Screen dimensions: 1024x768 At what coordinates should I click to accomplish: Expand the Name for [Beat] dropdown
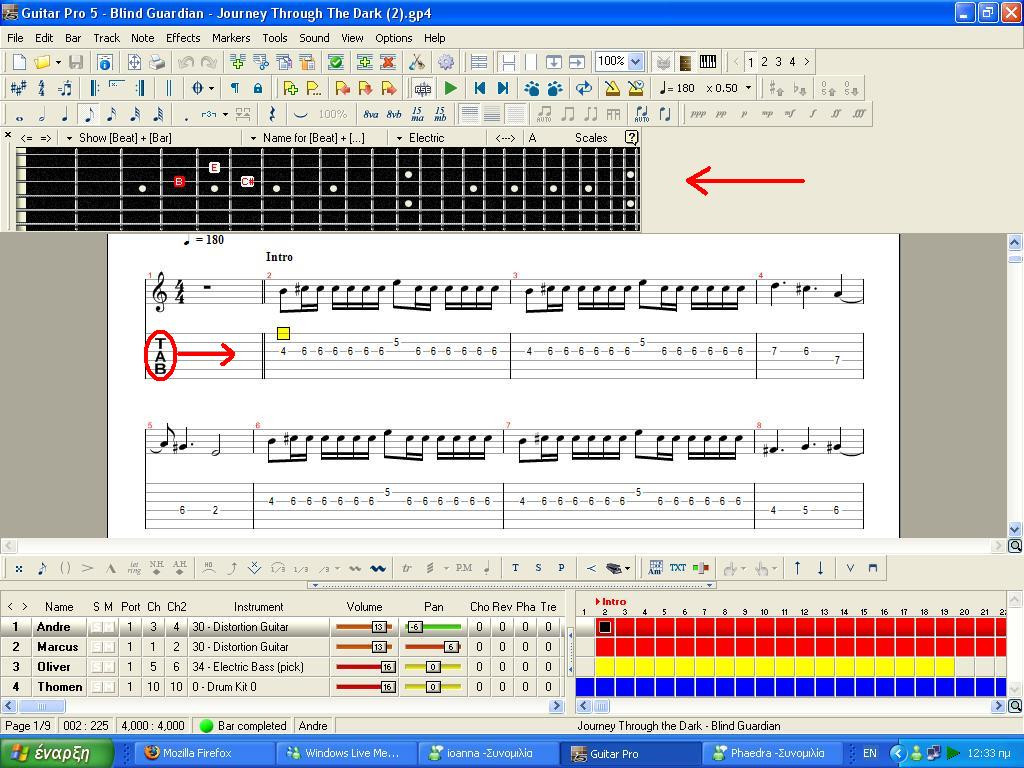click(x=253, y=138)
